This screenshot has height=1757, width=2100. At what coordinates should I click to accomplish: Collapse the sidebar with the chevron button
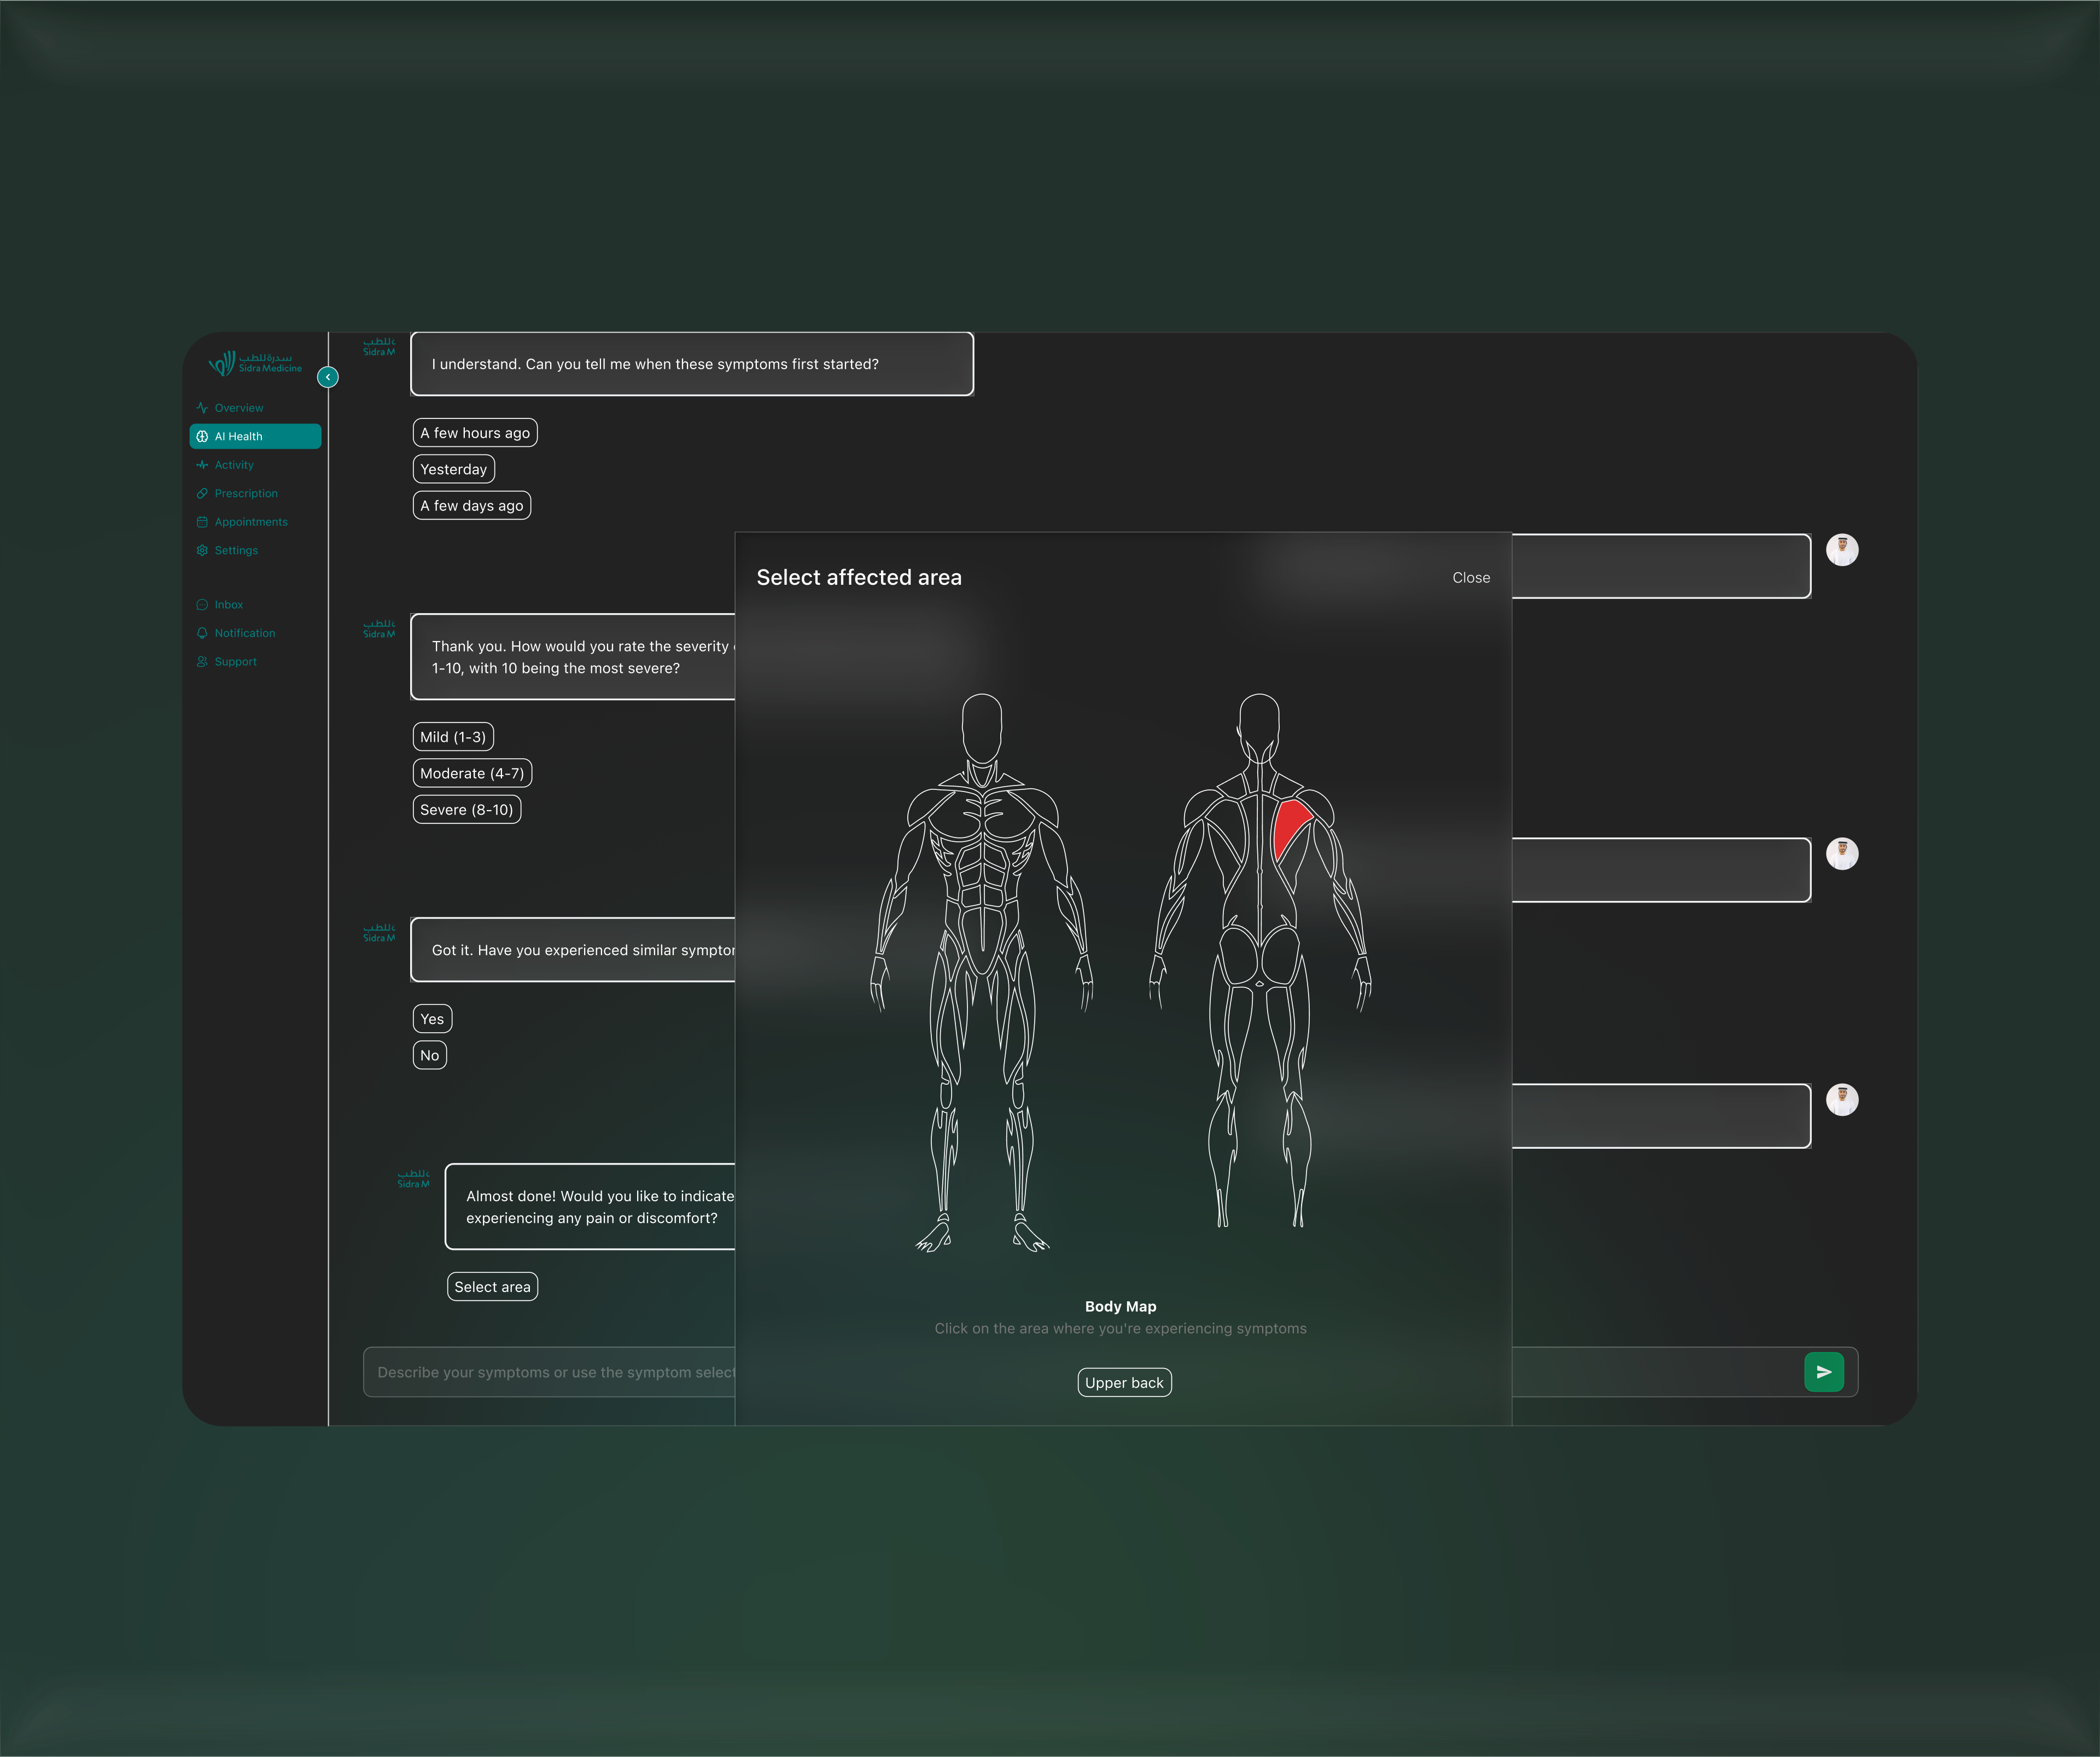[327, 377]
